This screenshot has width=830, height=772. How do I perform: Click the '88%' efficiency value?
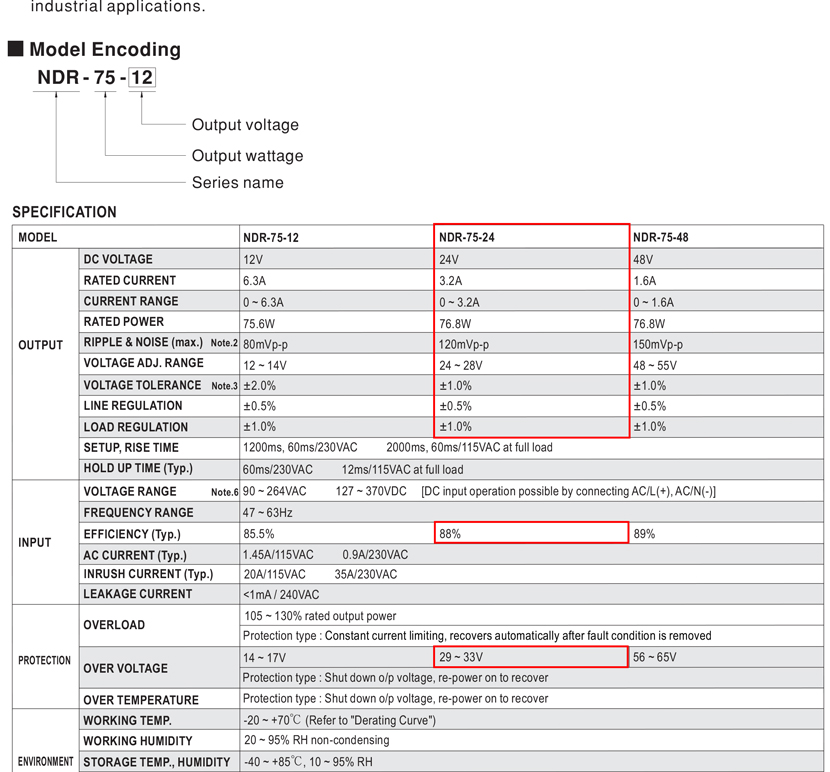click(450, 534)
